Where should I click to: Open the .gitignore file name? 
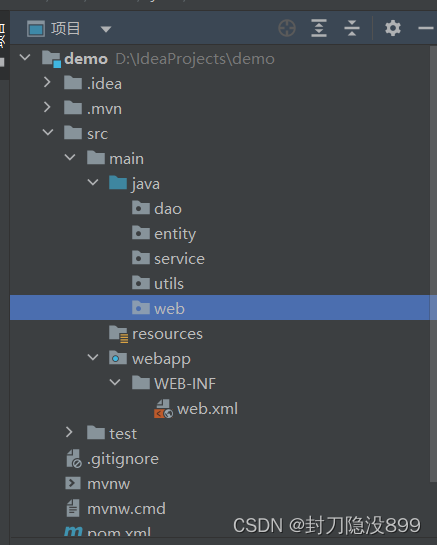click(123, 459)
